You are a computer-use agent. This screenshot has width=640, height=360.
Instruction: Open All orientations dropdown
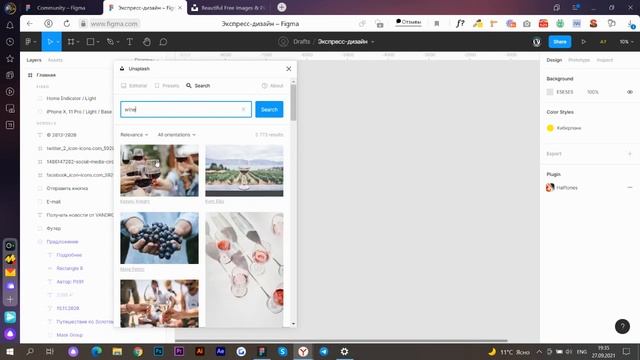(x=176, y=135)
